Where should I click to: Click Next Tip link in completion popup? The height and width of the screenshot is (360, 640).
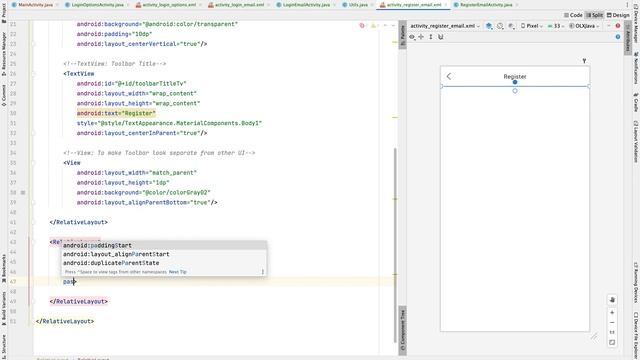click(178, 272)
